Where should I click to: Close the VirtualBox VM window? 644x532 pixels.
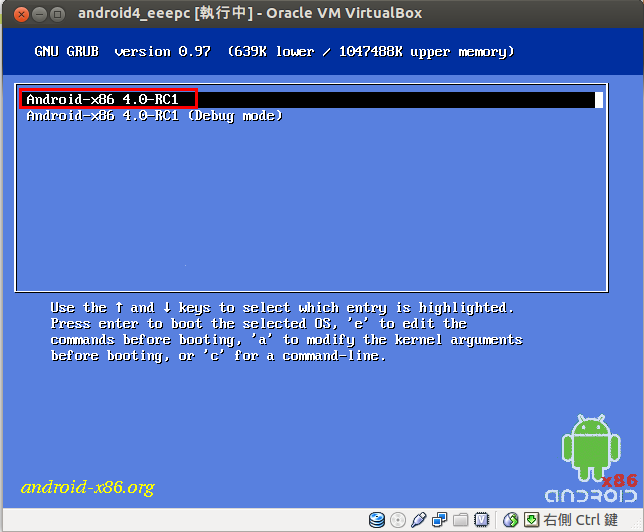(21, 15)
